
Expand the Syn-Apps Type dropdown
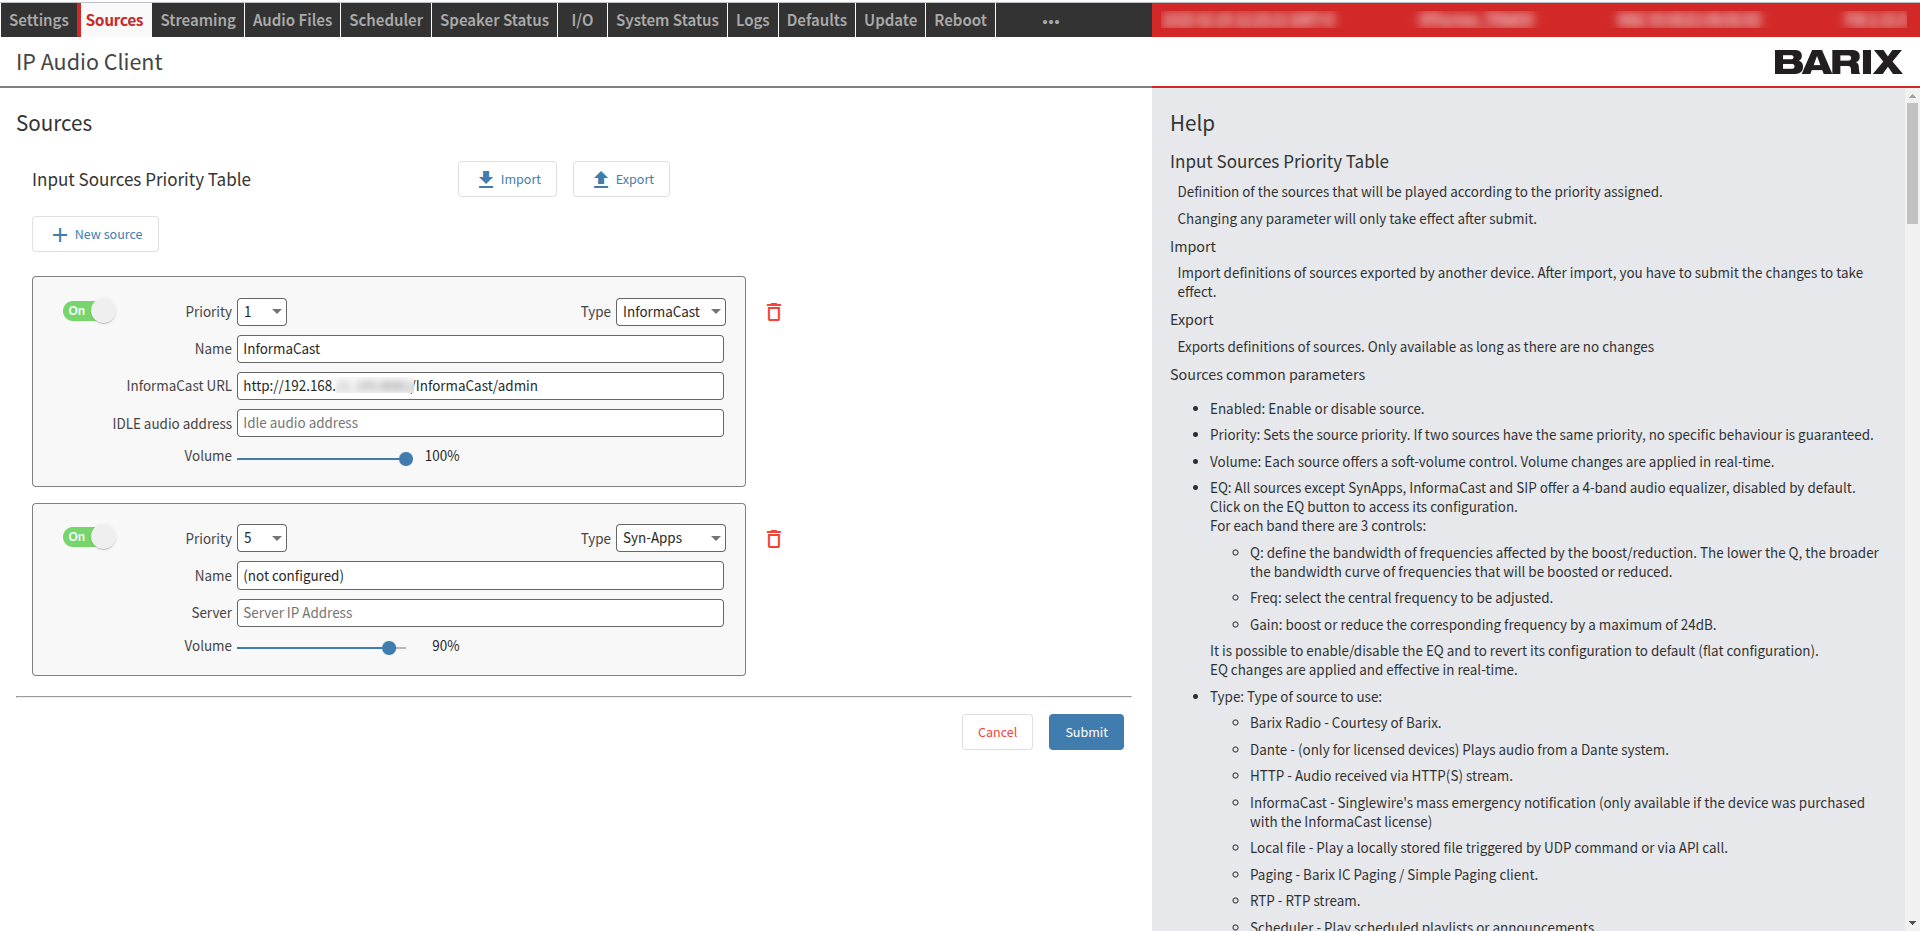(x=670, y=538)
